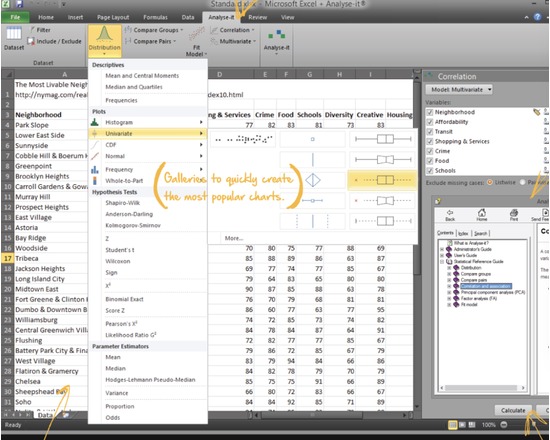Select the diamond mean plot thumbnail

(x=313, y=180)
